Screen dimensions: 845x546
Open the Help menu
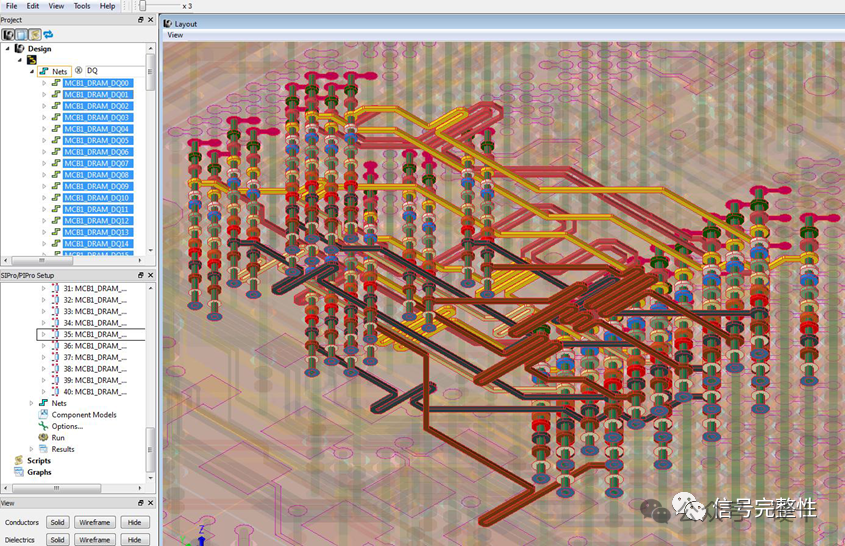tap(107, 6)
